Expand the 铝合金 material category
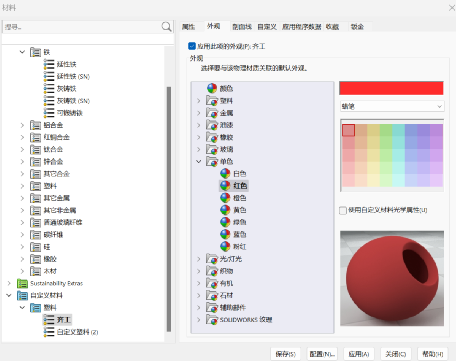Screen dimensions: 456x361 (x=22, y=125)
